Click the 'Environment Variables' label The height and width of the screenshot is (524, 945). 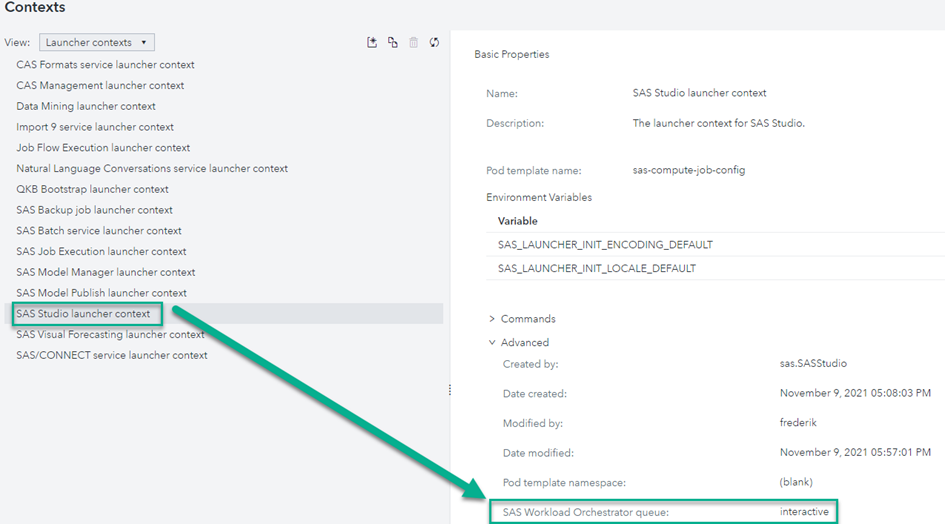(x=539, y=197)
